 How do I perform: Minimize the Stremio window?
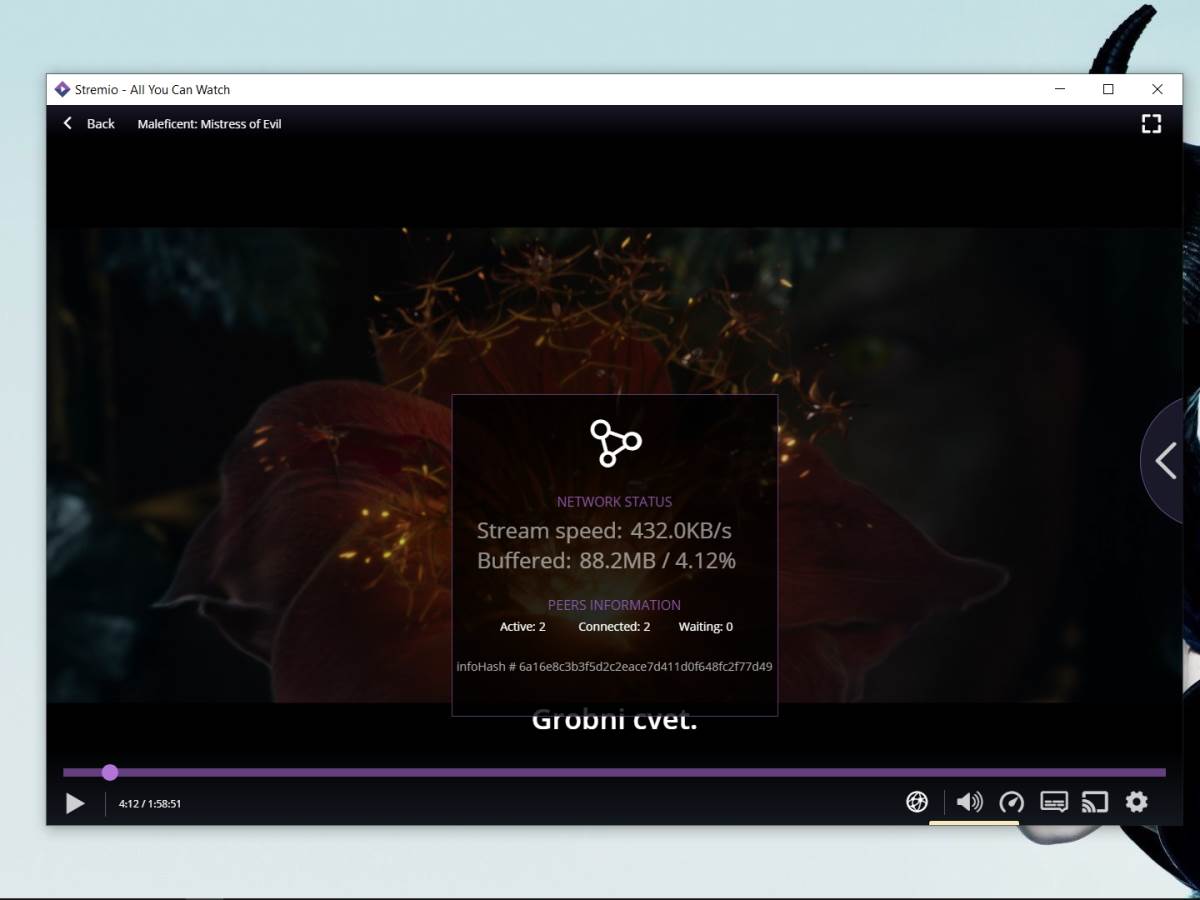(x=1060, y=89)
